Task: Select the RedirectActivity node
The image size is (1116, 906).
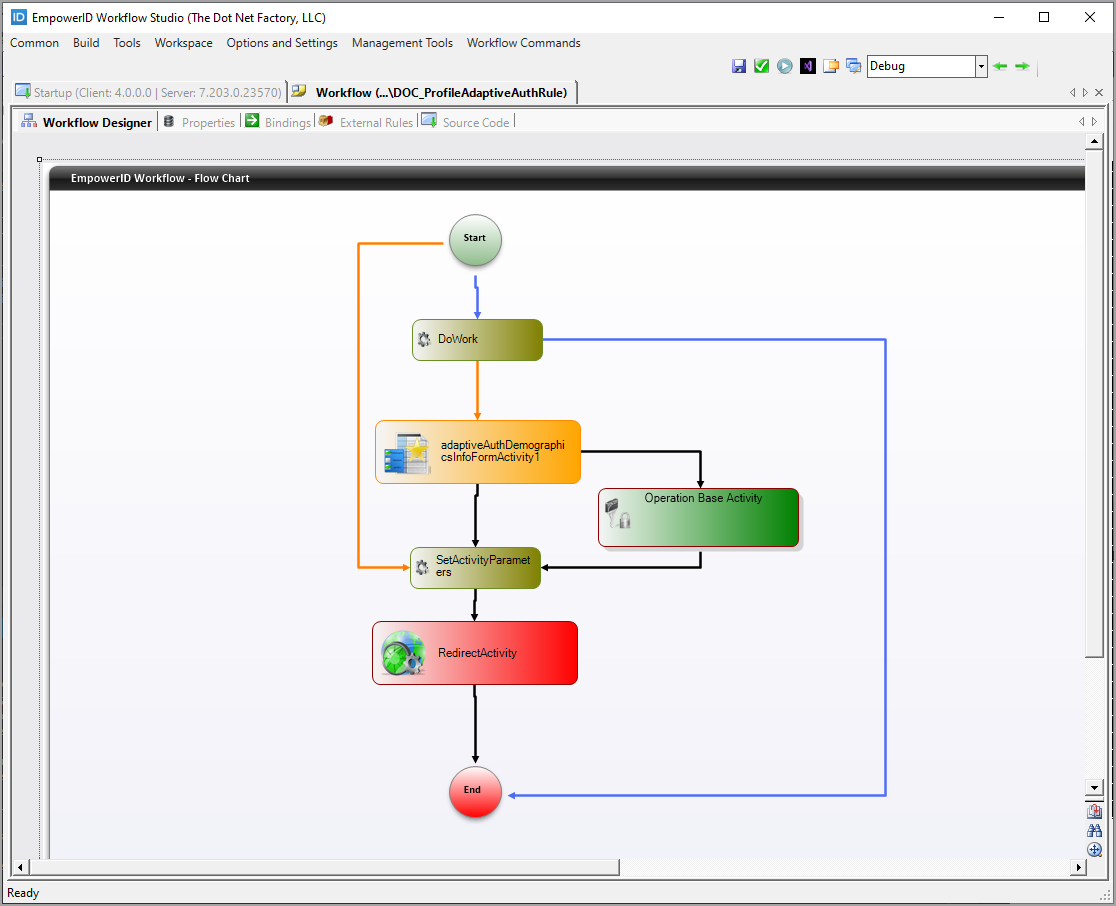Action: click(x=475, y=653)
